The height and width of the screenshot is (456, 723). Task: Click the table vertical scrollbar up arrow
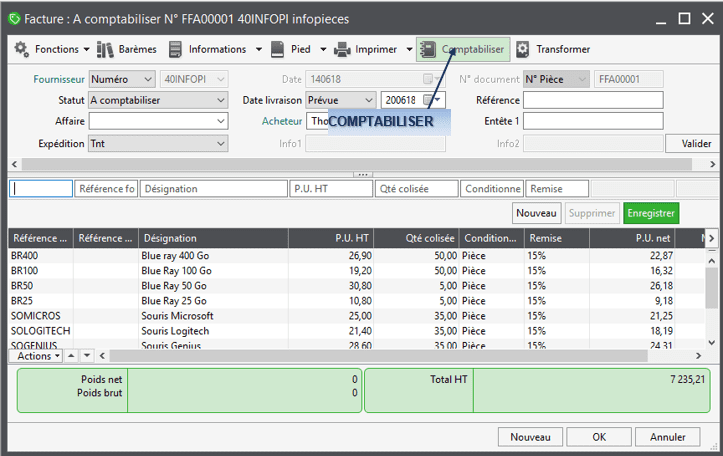711,261
